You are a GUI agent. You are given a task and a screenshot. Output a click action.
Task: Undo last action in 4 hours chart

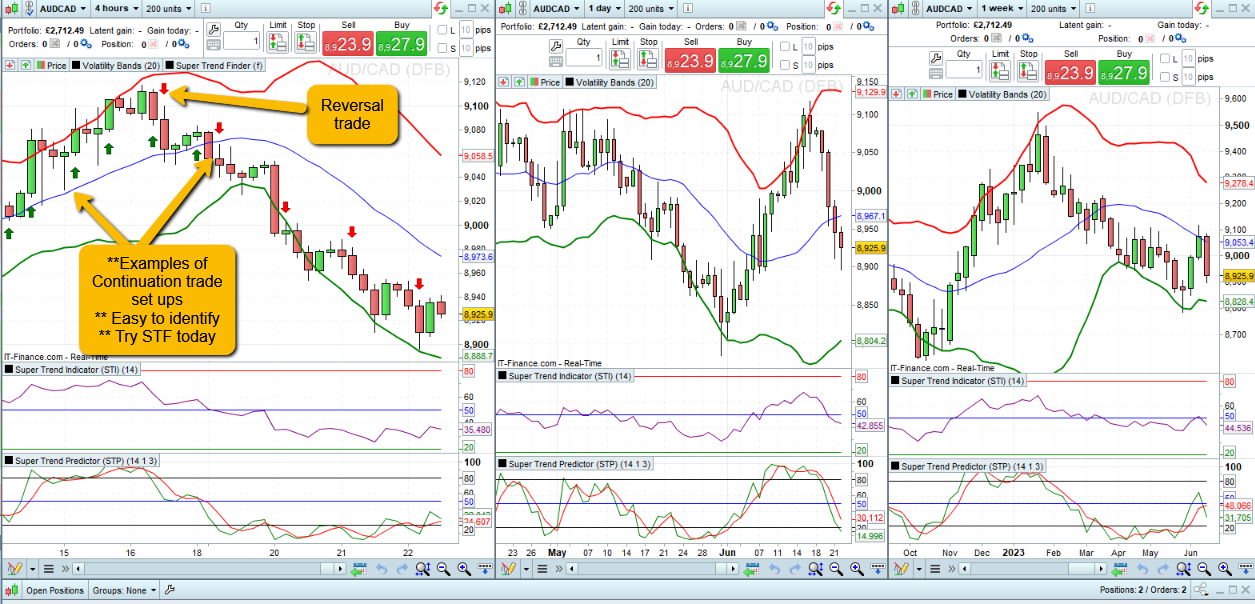pyautogui.click(x=380, y=569)
